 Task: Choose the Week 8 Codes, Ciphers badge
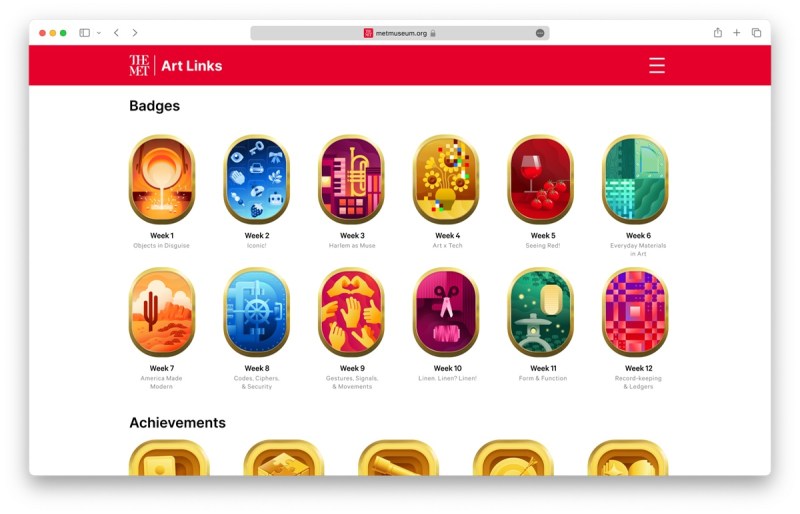[x=257, y=312]
